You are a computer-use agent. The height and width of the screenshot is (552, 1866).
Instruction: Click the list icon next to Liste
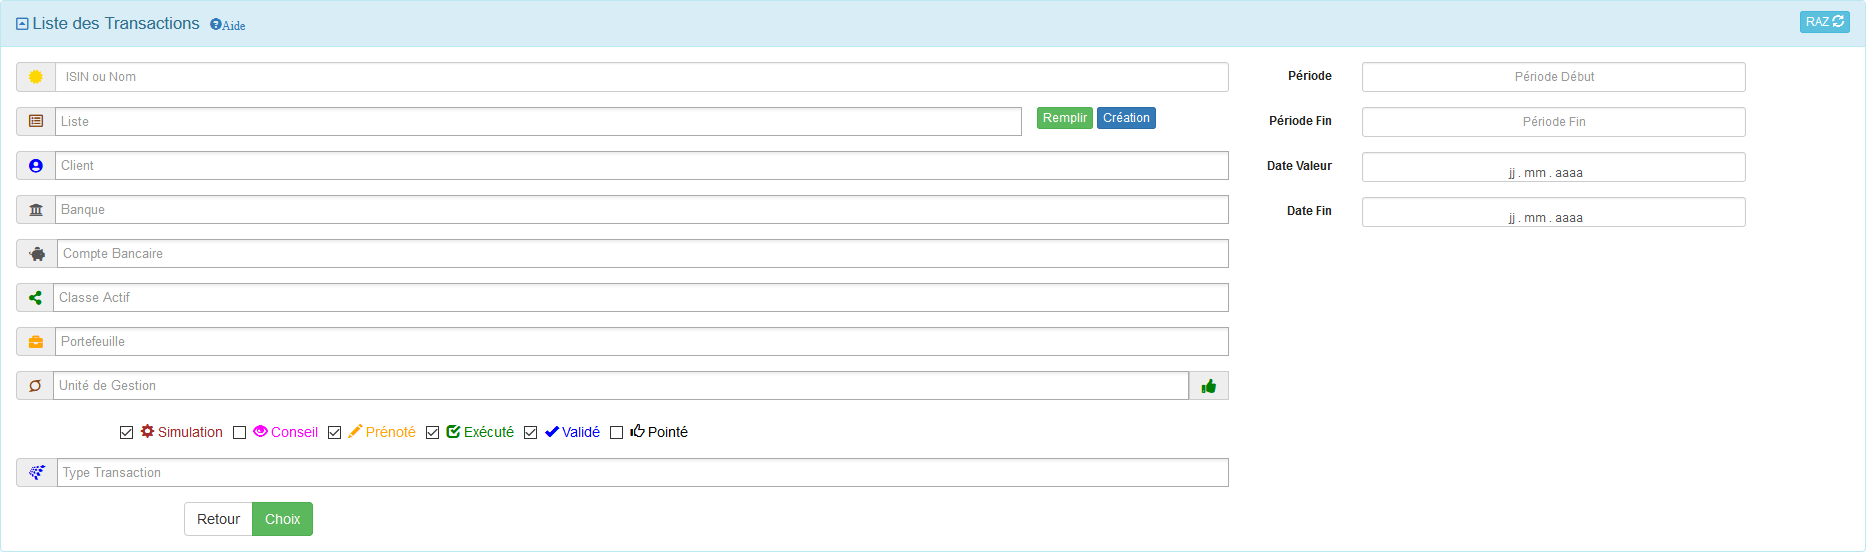[x=36, y=121]
